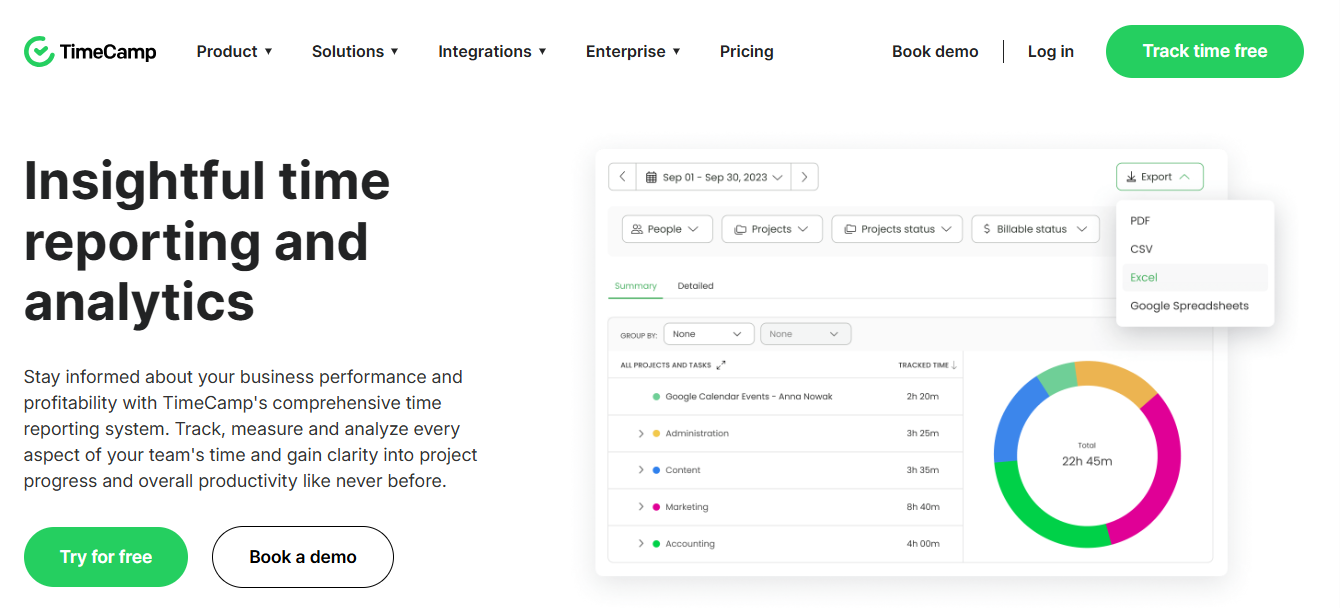Screen dimensions: 1340x608
Task: Click the Book demo link
Action: (x=935, y=51)
